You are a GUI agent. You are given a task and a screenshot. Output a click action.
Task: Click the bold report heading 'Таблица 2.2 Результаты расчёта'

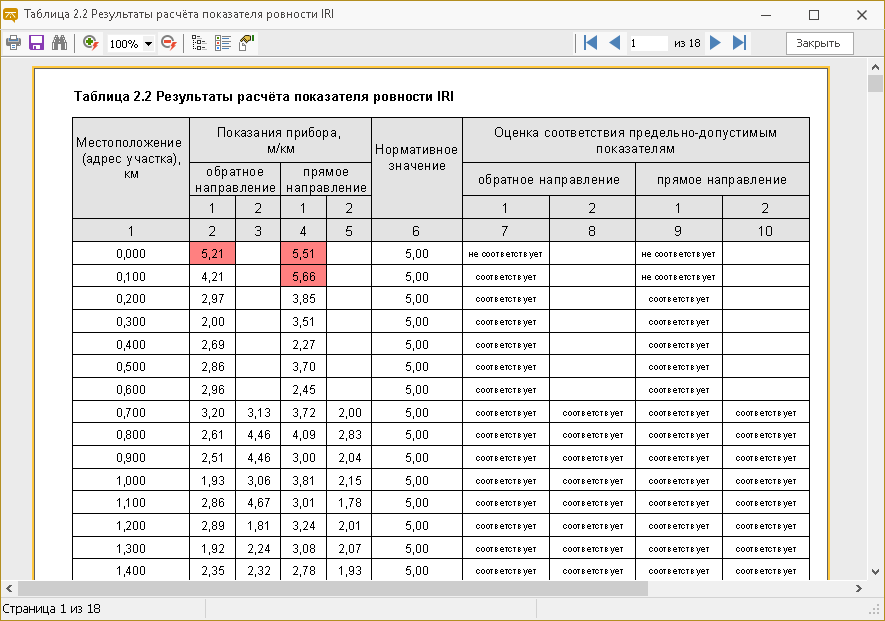pyautogui.click(x=264, y=97)
